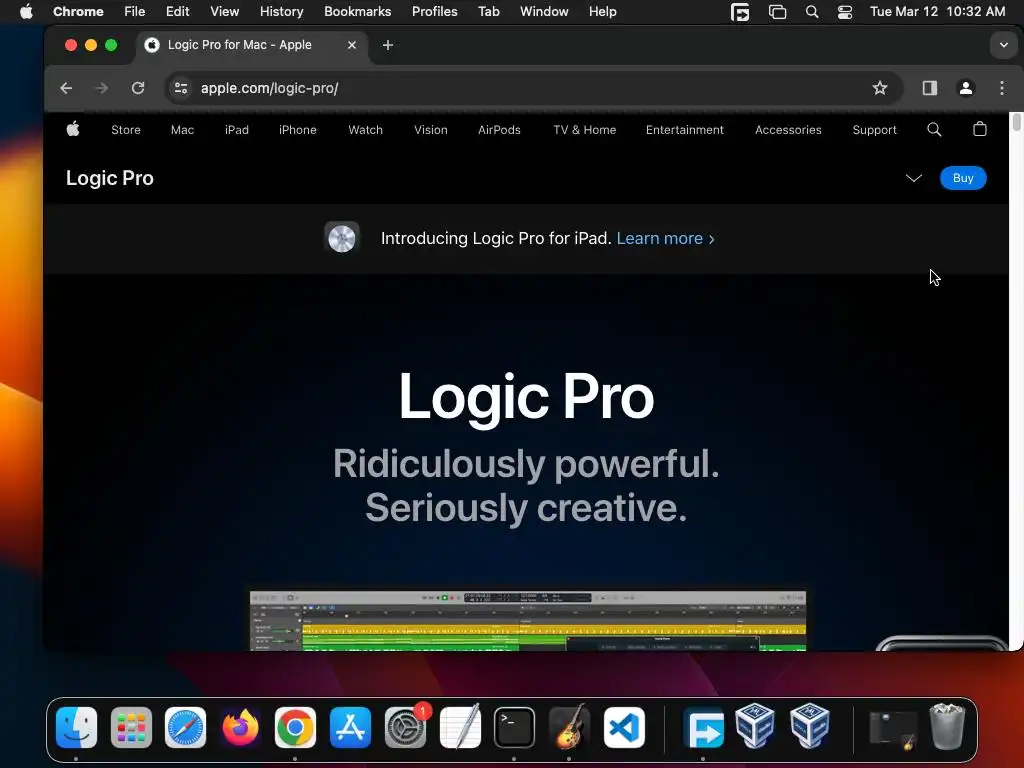The width and height of the screenshot is (1024, 768).
Task: Open the tab search dropdown arrow
Action: click(x=1003, y=45)
